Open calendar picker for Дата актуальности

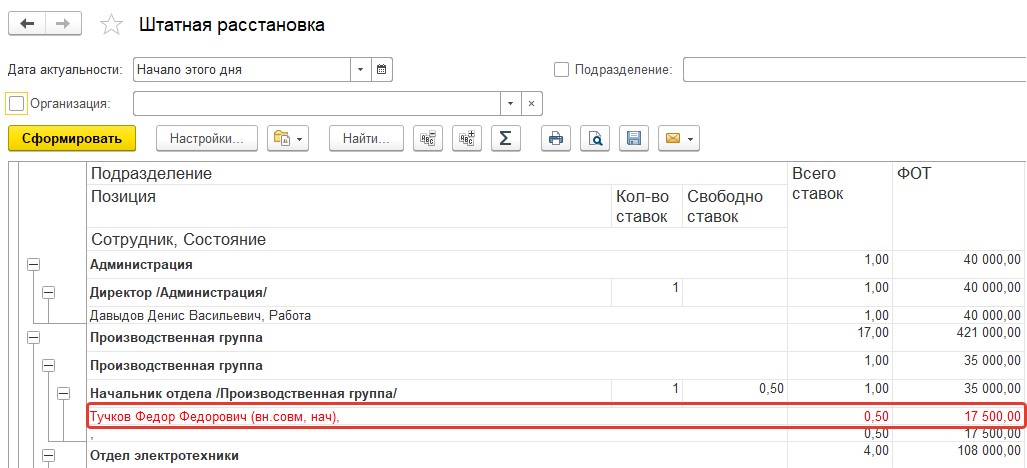tap(382, 69)
